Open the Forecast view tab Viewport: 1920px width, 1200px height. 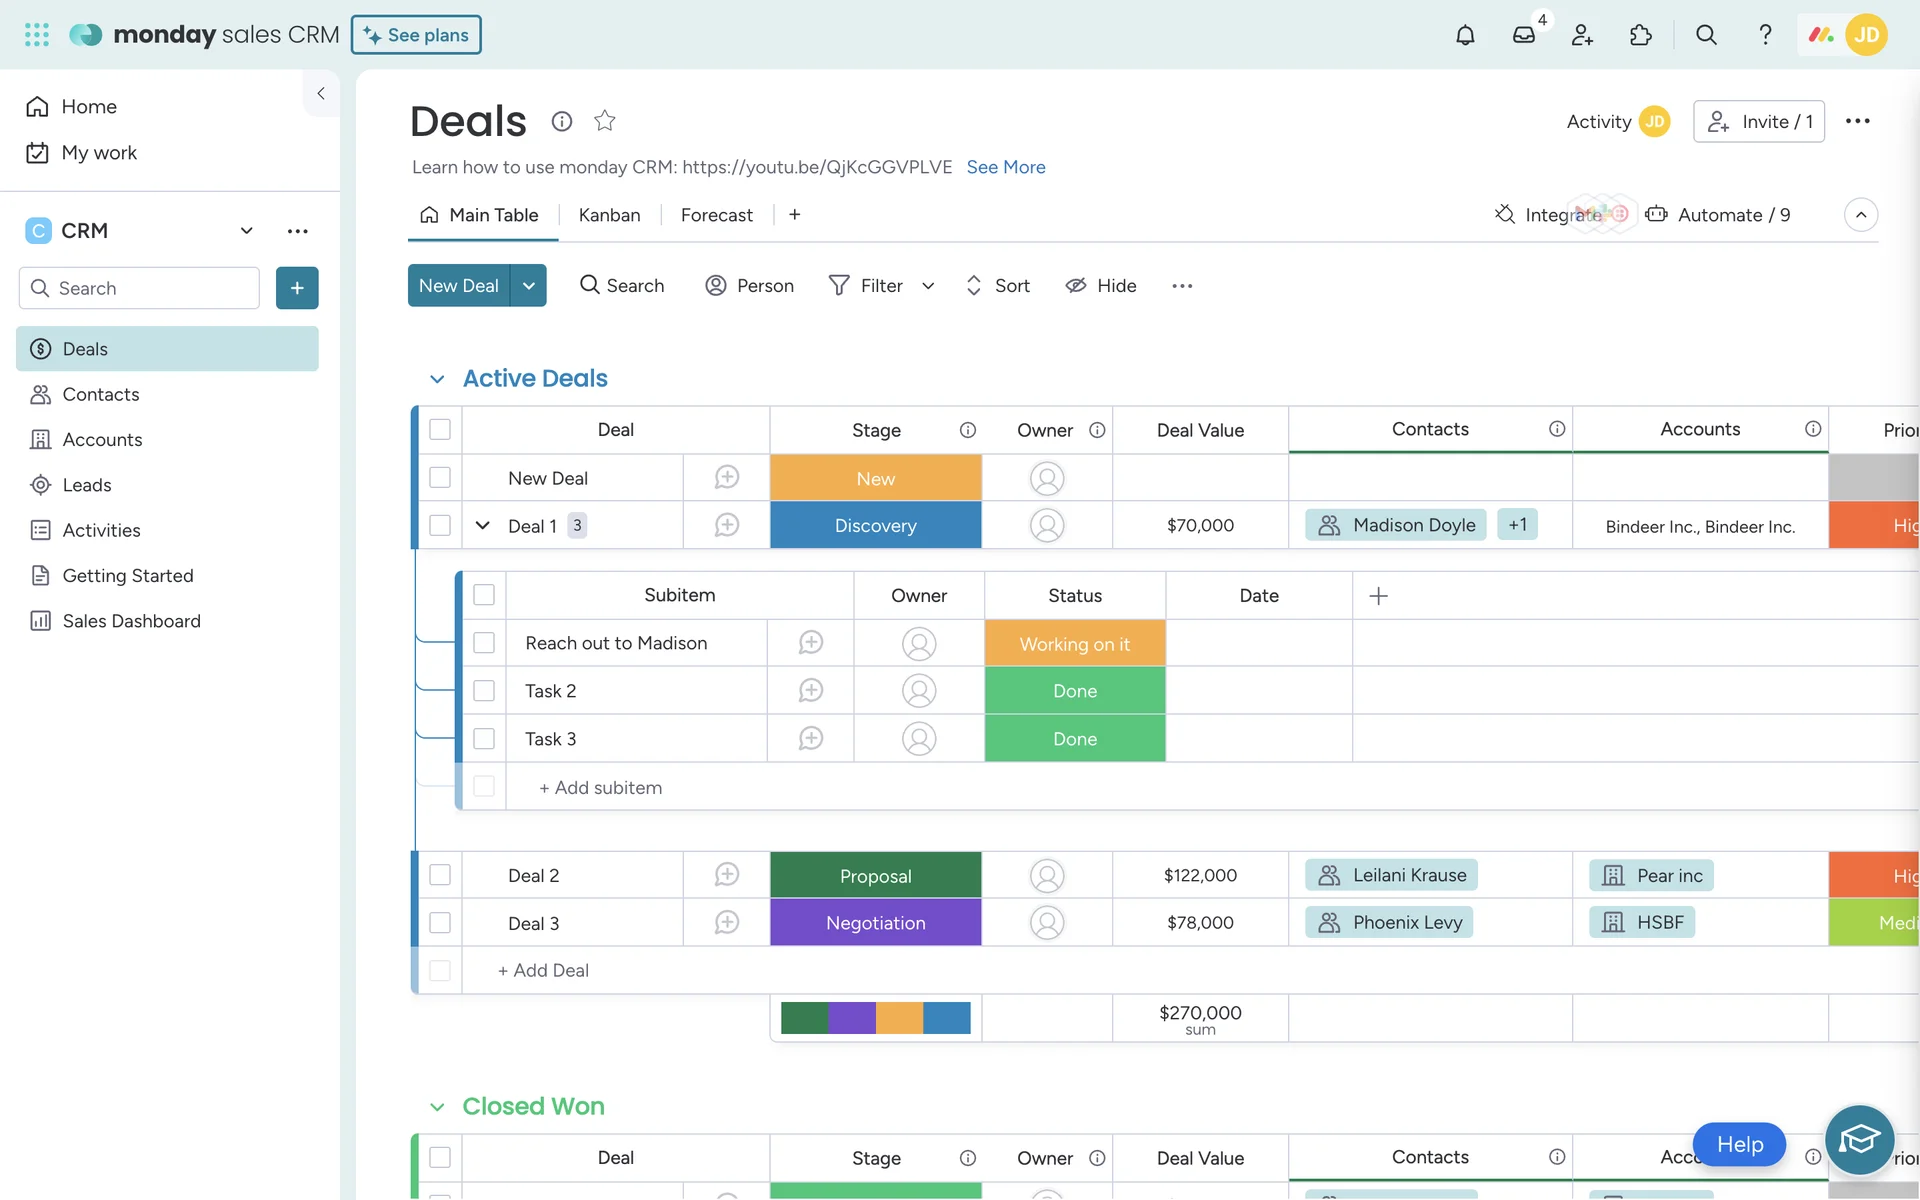716,215
